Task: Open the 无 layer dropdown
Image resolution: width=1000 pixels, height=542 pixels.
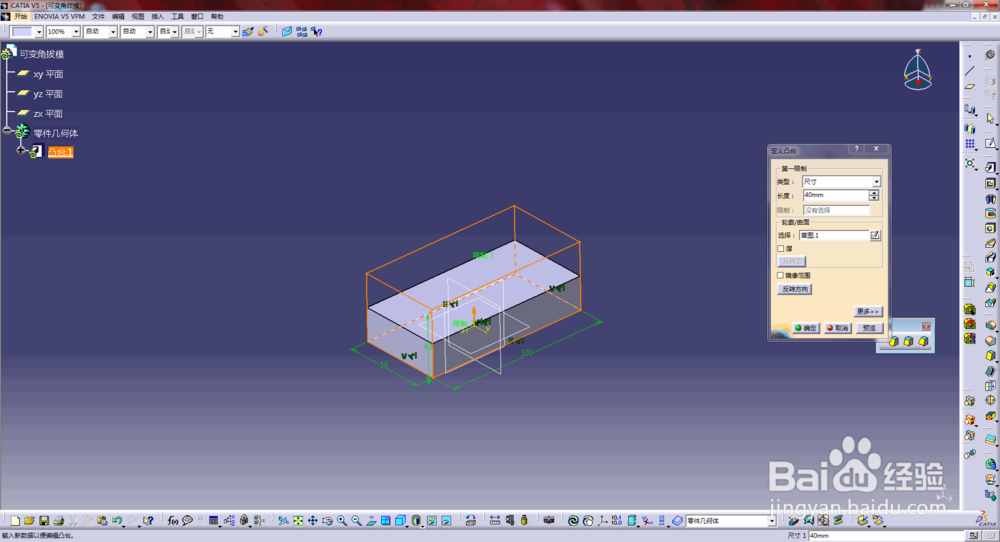Action: pyautogui.click(x=235, y=31)
